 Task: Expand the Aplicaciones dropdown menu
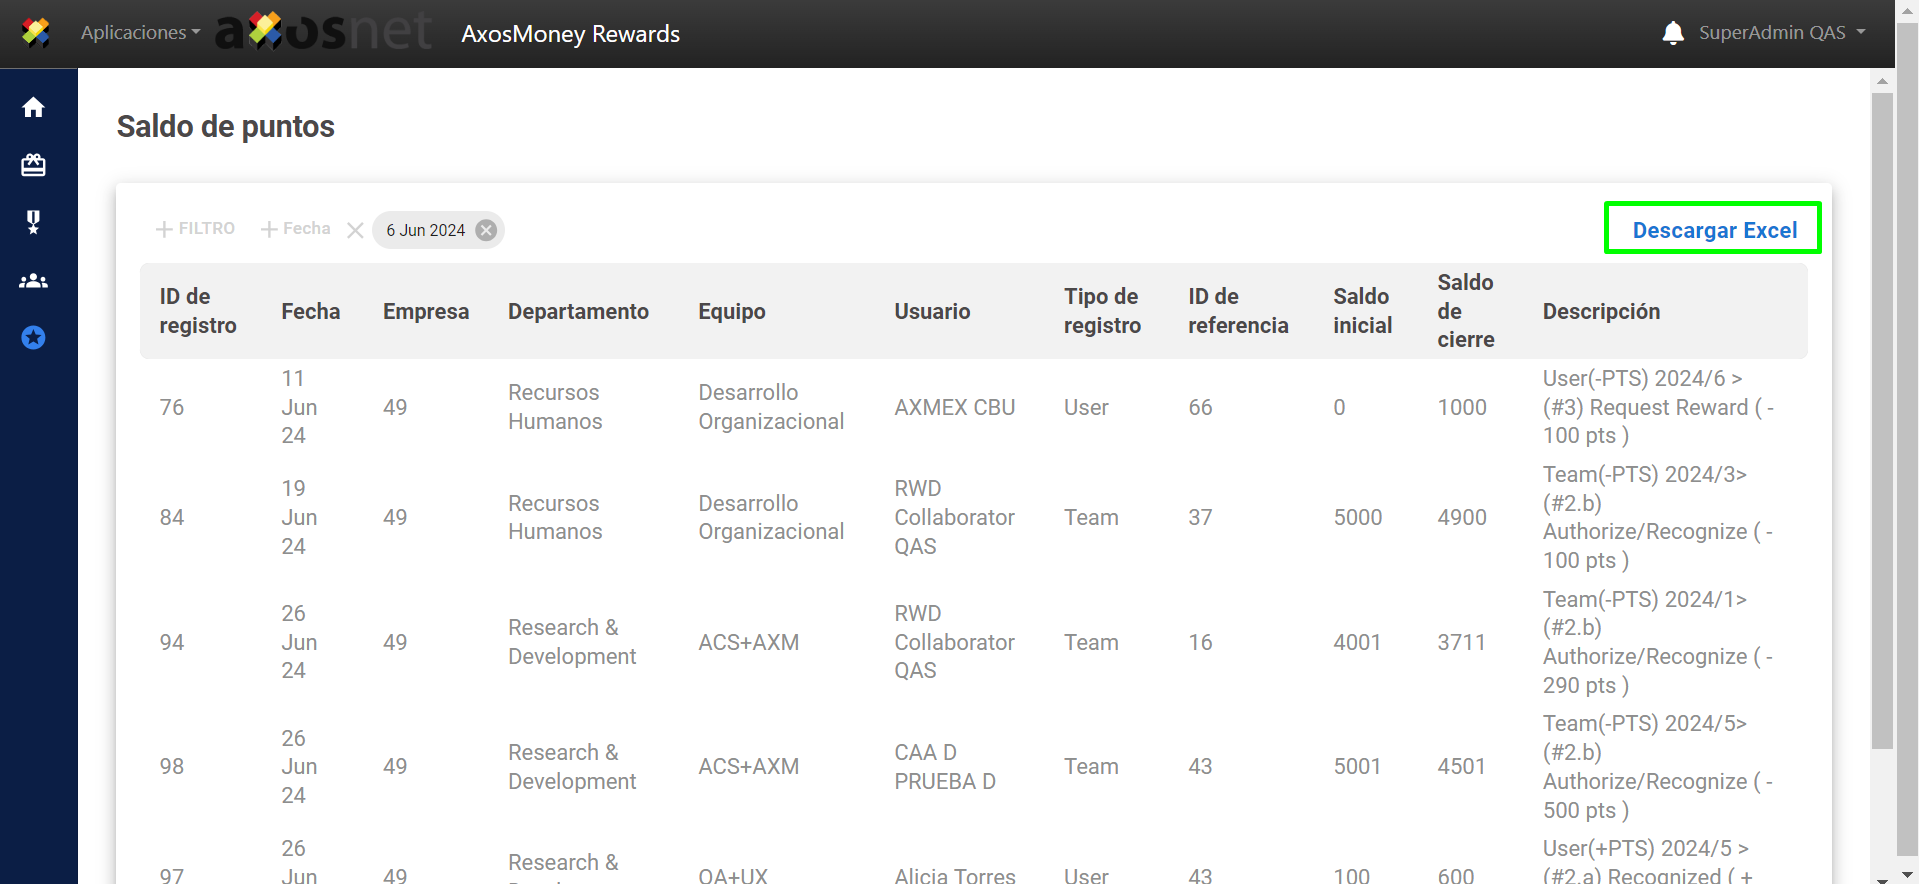(x=140, y=33)
